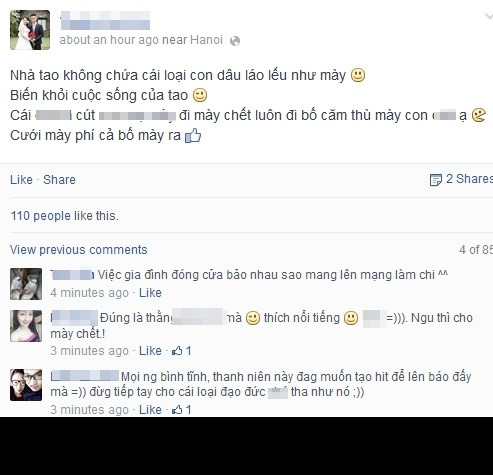
Task: Click the 'about an hour ago' timestamp
Action: (109, 40)
